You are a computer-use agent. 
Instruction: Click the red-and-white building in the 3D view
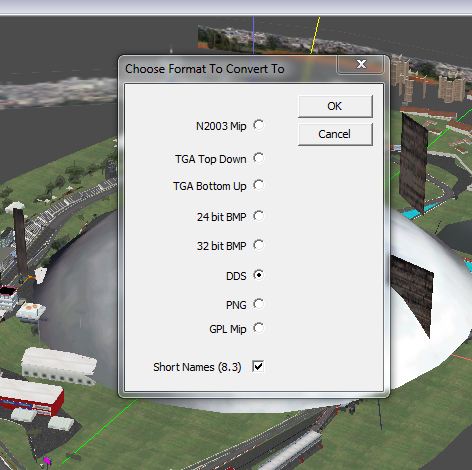[32, 396]
